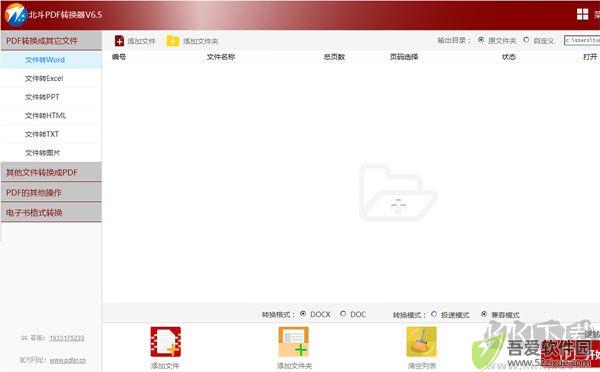Image resolution: width=600 pixels, height=372 pixels.
Task: Select 文件转TXT in sidebar
Action: (x=51, y=134)
